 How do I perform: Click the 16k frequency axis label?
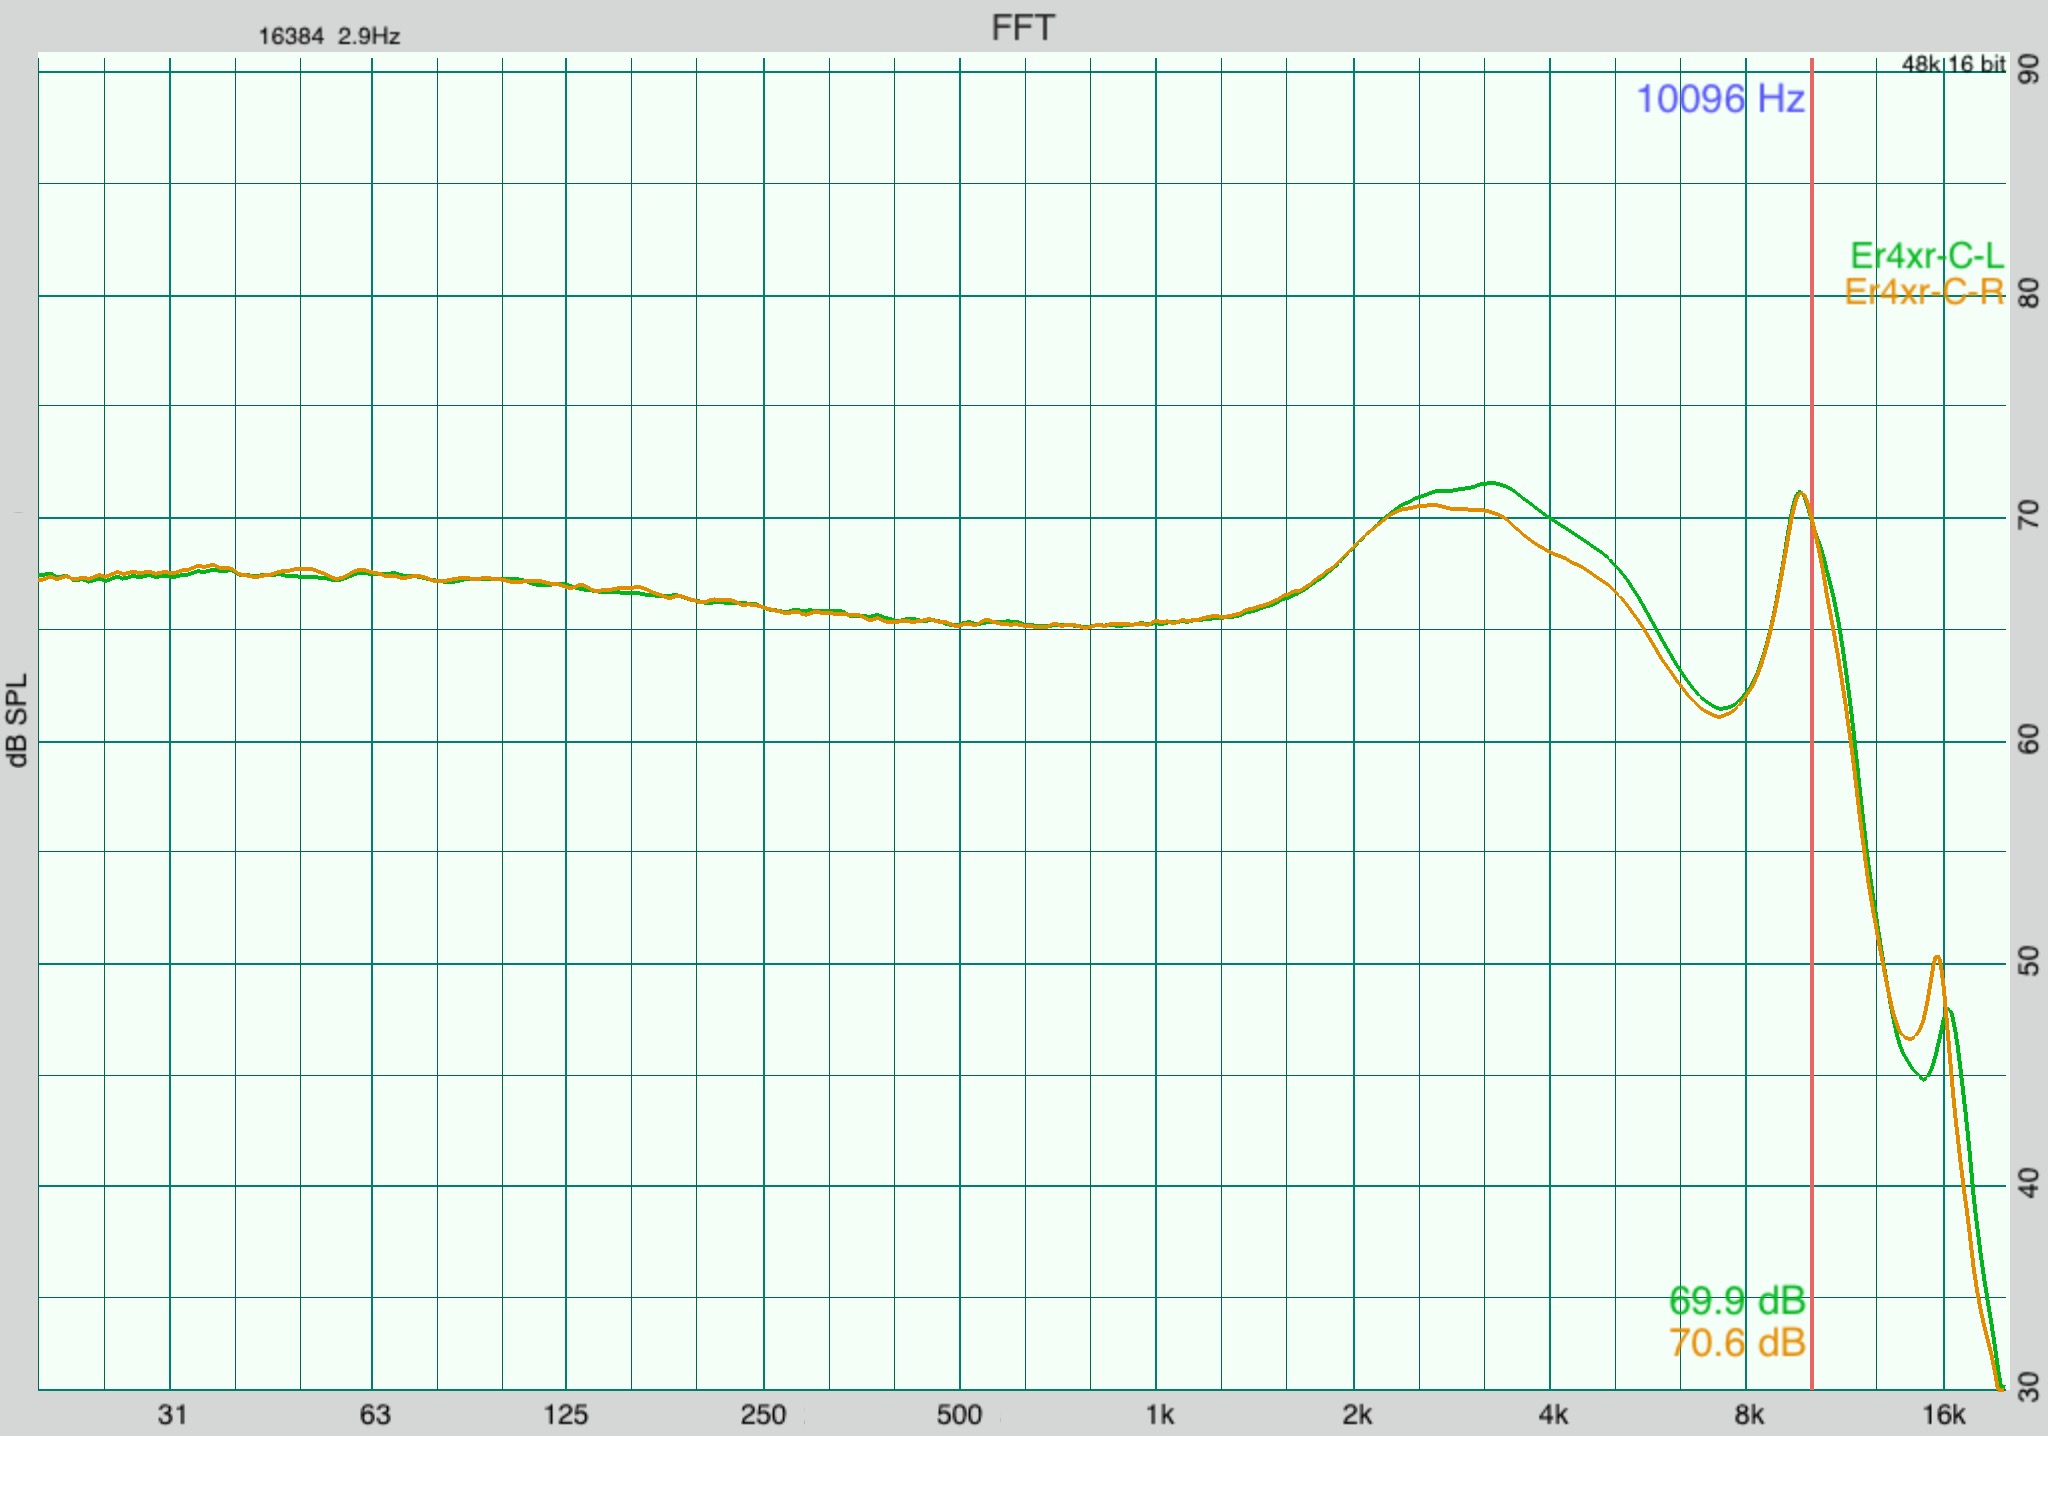tap(1943, 1415)
